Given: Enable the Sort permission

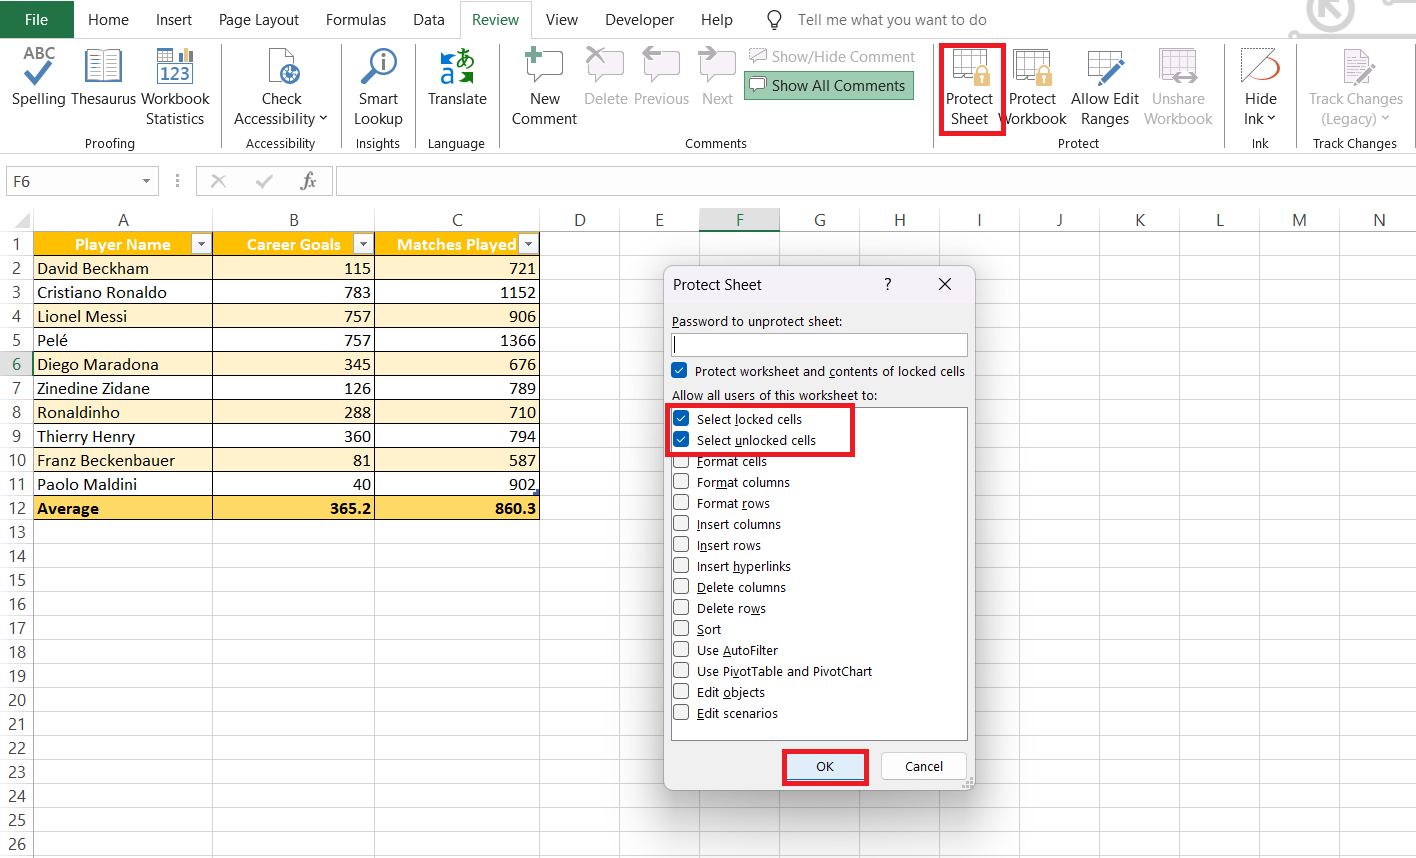Looking at the screenshot, I should click(681, 629).
